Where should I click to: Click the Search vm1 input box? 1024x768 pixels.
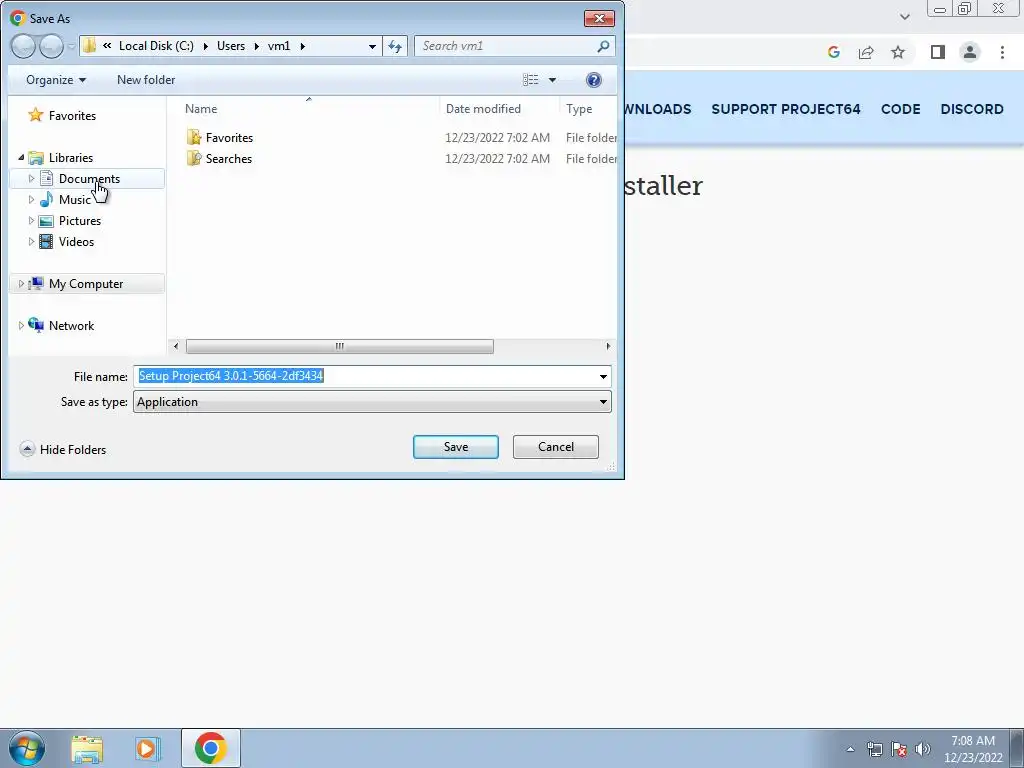tap(506, 46)
